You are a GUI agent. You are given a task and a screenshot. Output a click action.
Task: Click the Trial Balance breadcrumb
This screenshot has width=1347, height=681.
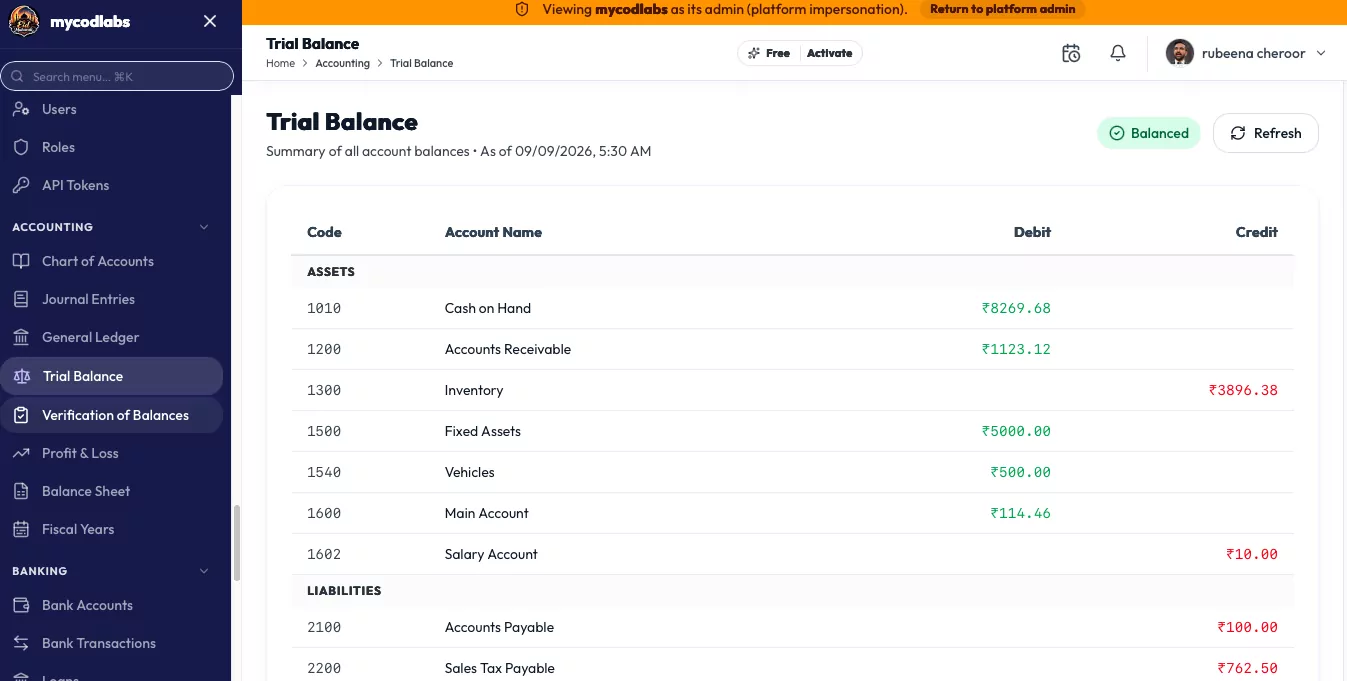(421, 63)
